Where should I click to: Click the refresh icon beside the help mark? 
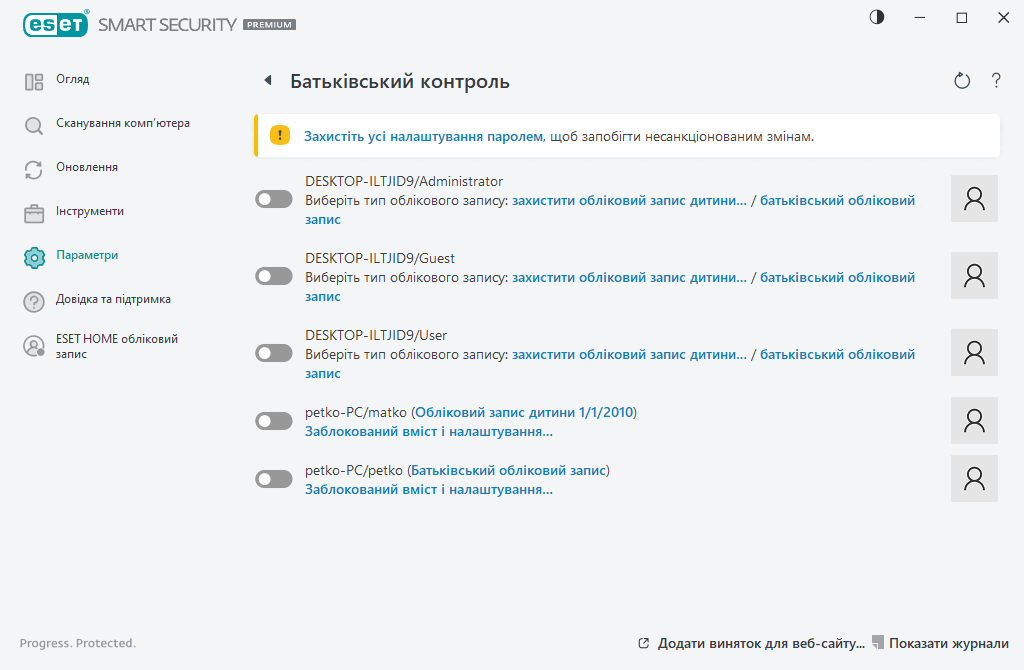tap(962, 81)
